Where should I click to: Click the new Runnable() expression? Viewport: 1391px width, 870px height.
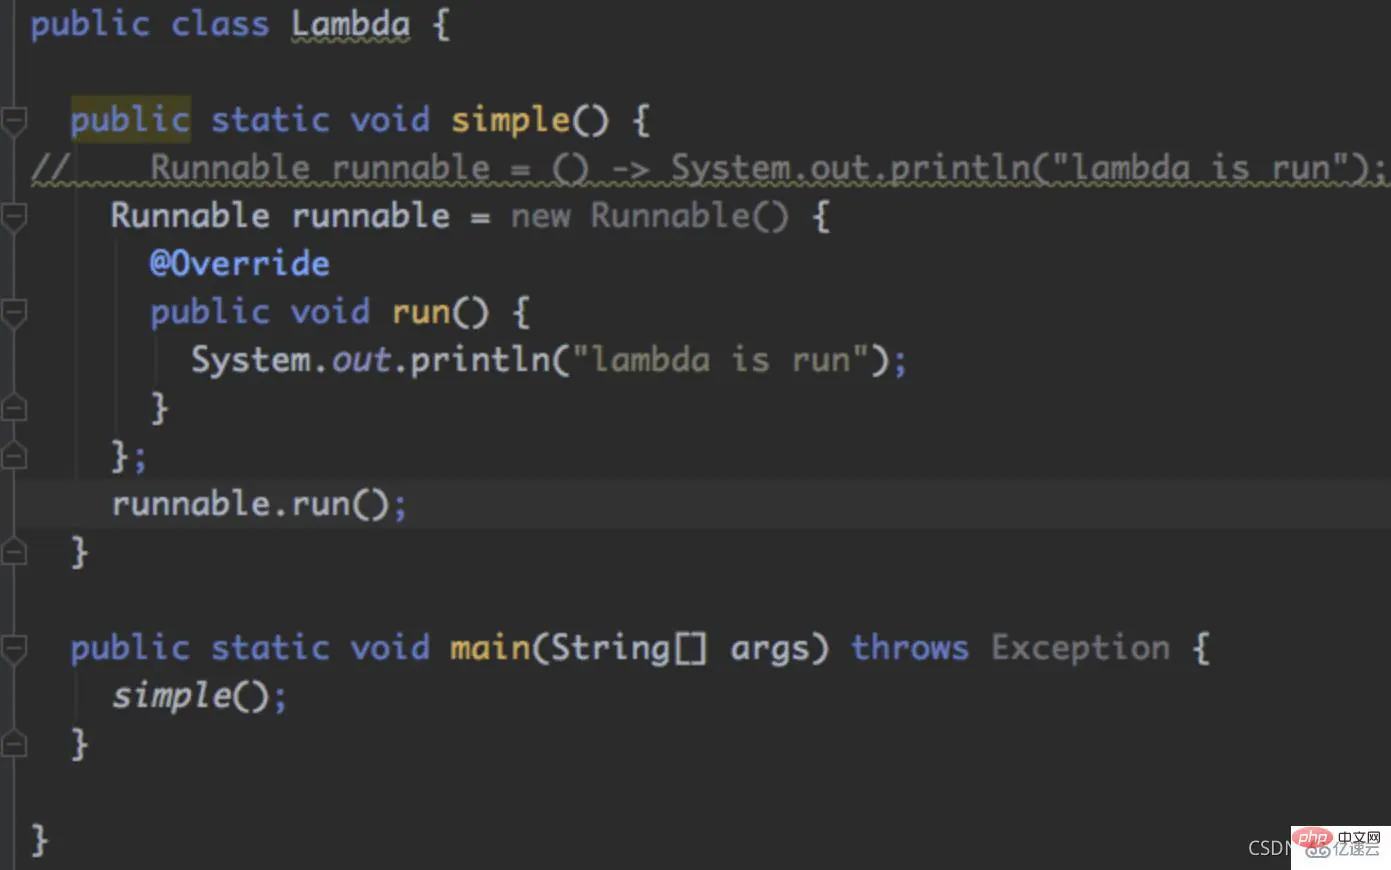pos(650,215)
